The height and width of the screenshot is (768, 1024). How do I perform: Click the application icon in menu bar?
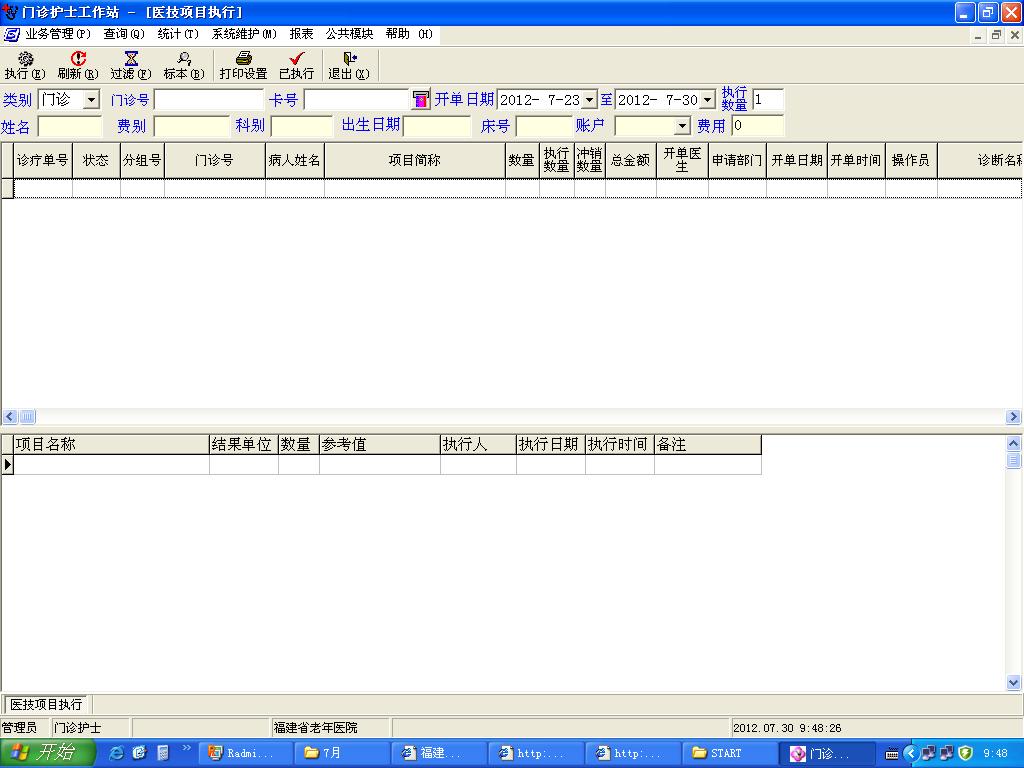[11, 34]
